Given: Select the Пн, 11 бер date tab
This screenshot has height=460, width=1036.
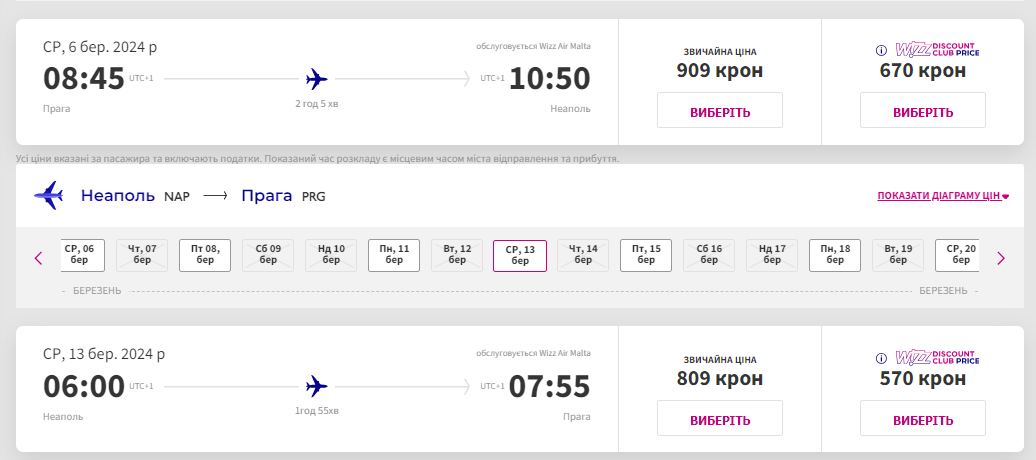Looking at the screenshot, I should pos(394,255).
